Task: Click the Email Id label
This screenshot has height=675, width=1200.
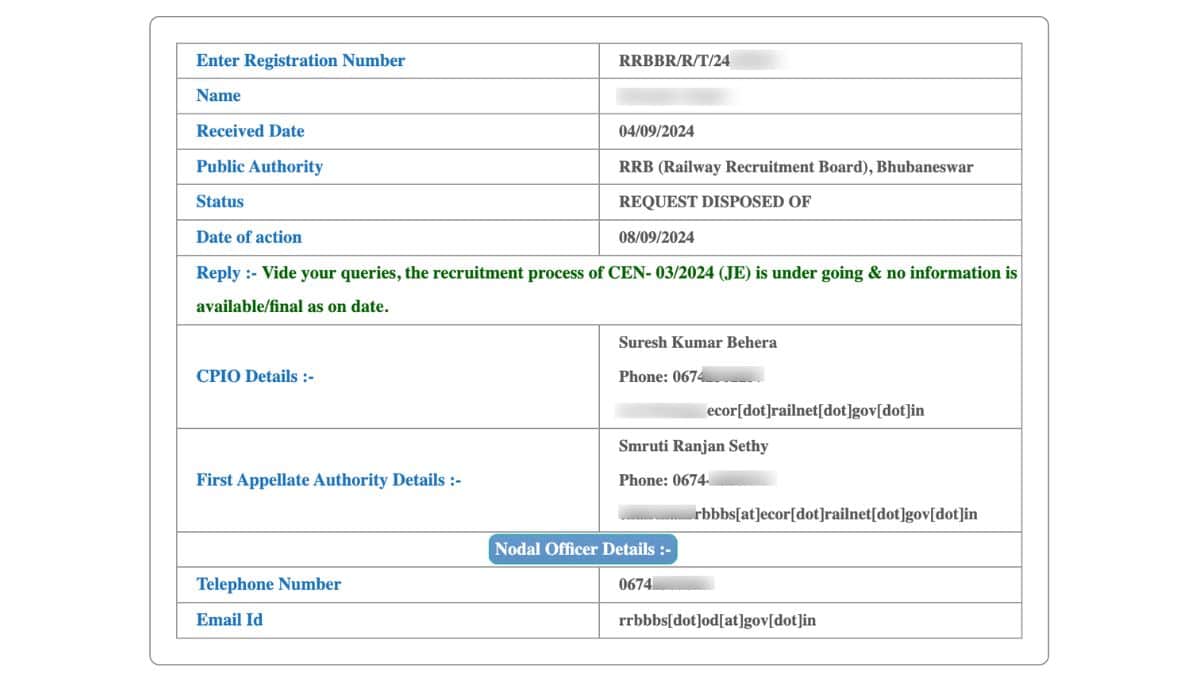Action: (x=230, y=619)
